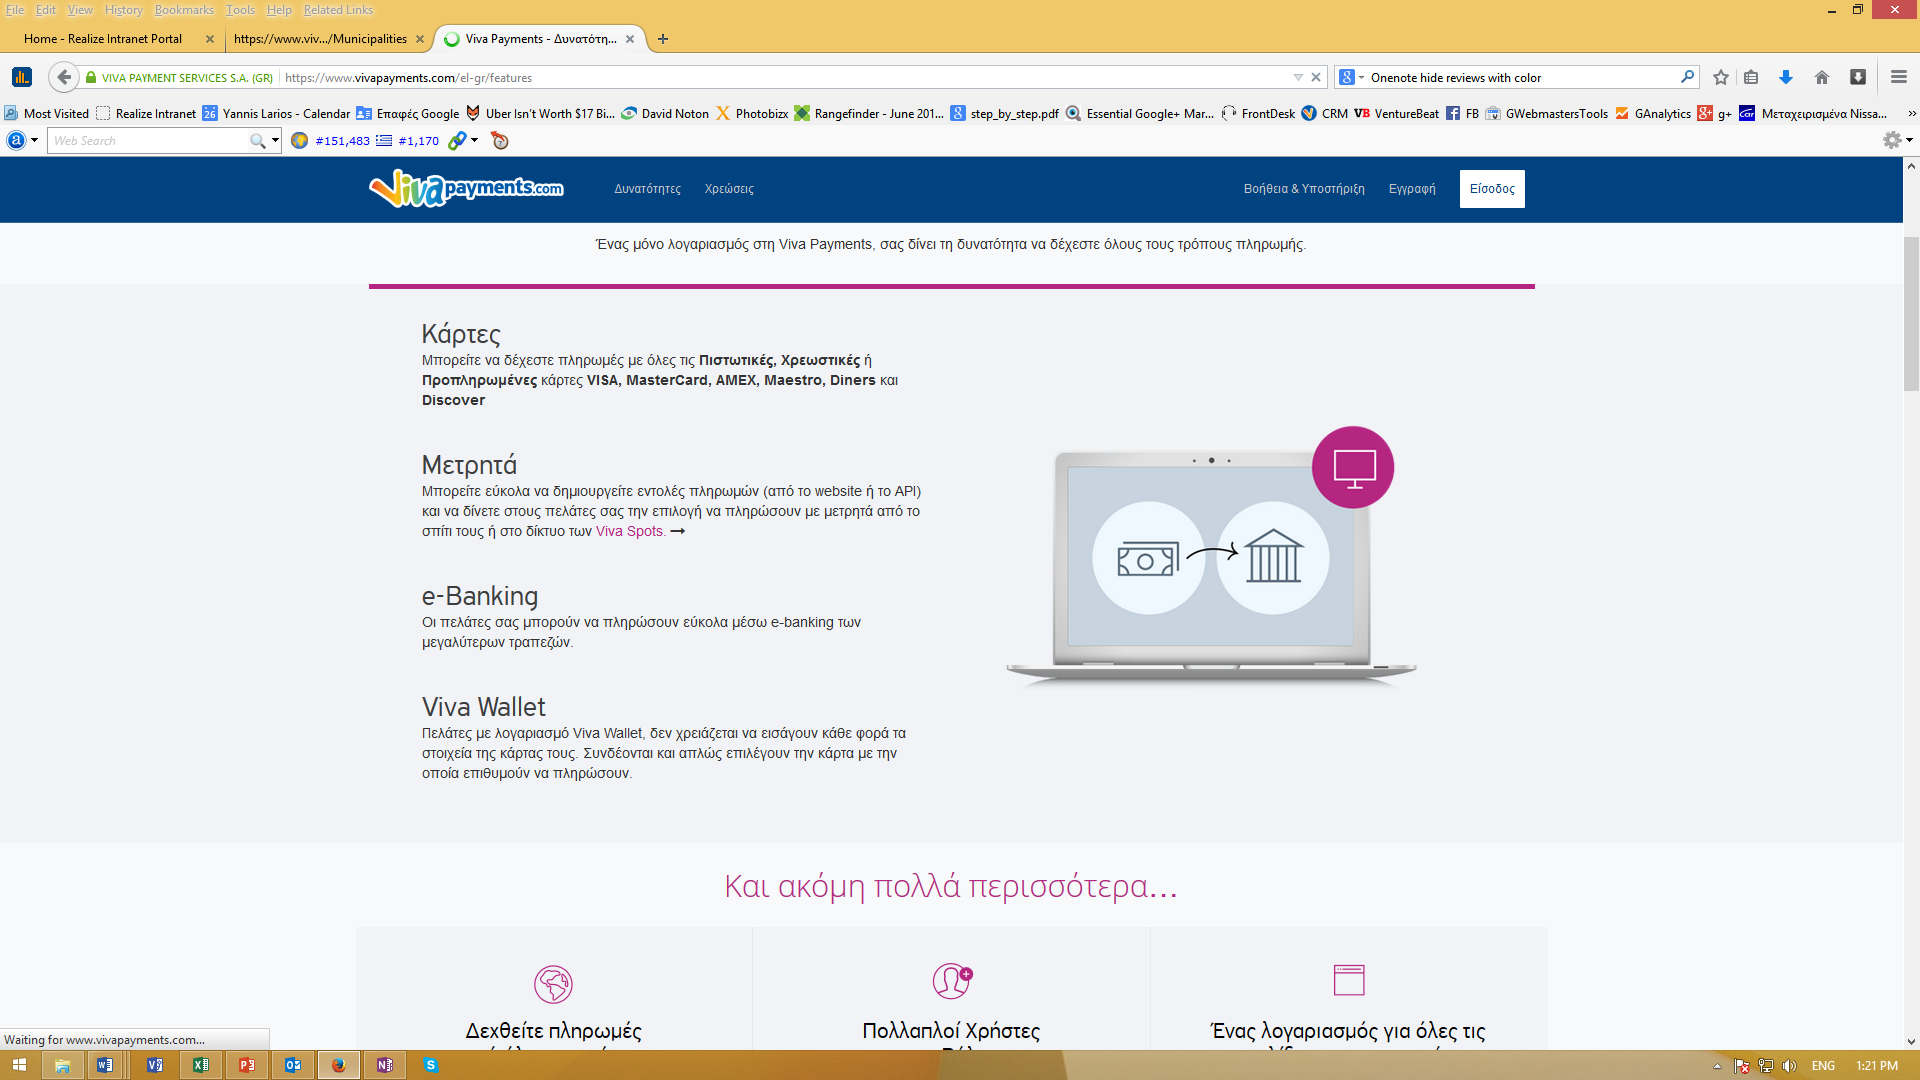Click the blue bar-chart toolbar icon left of the back arrow
1920x1080 pixels.
click(x=22, y=77)
